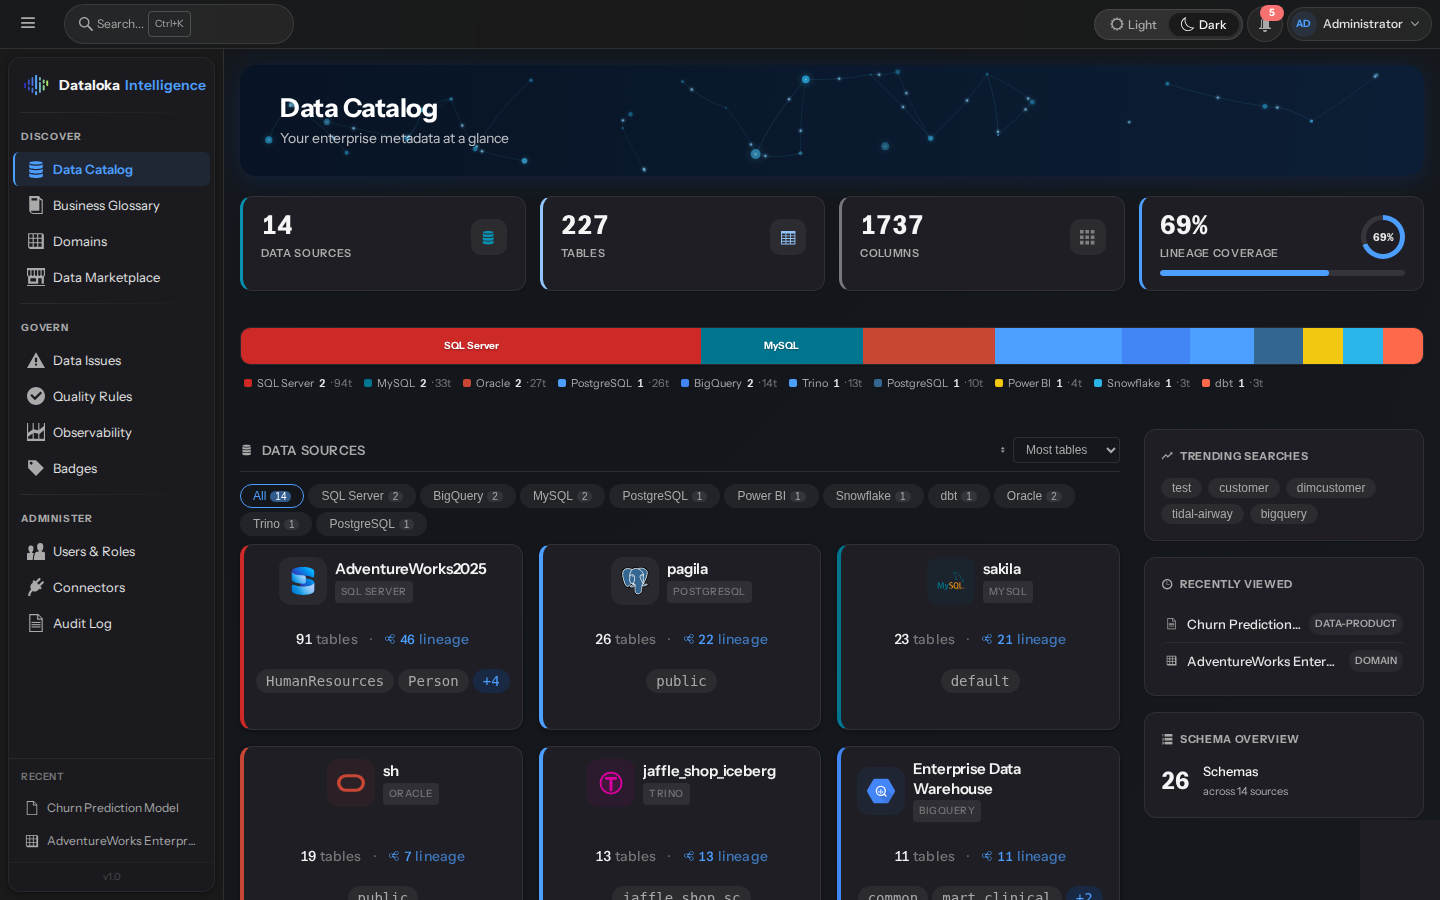1440x900 pixels.
Task: Expand the +4 schemas on AdventureWorks2025
Action: tap(491, 681)
